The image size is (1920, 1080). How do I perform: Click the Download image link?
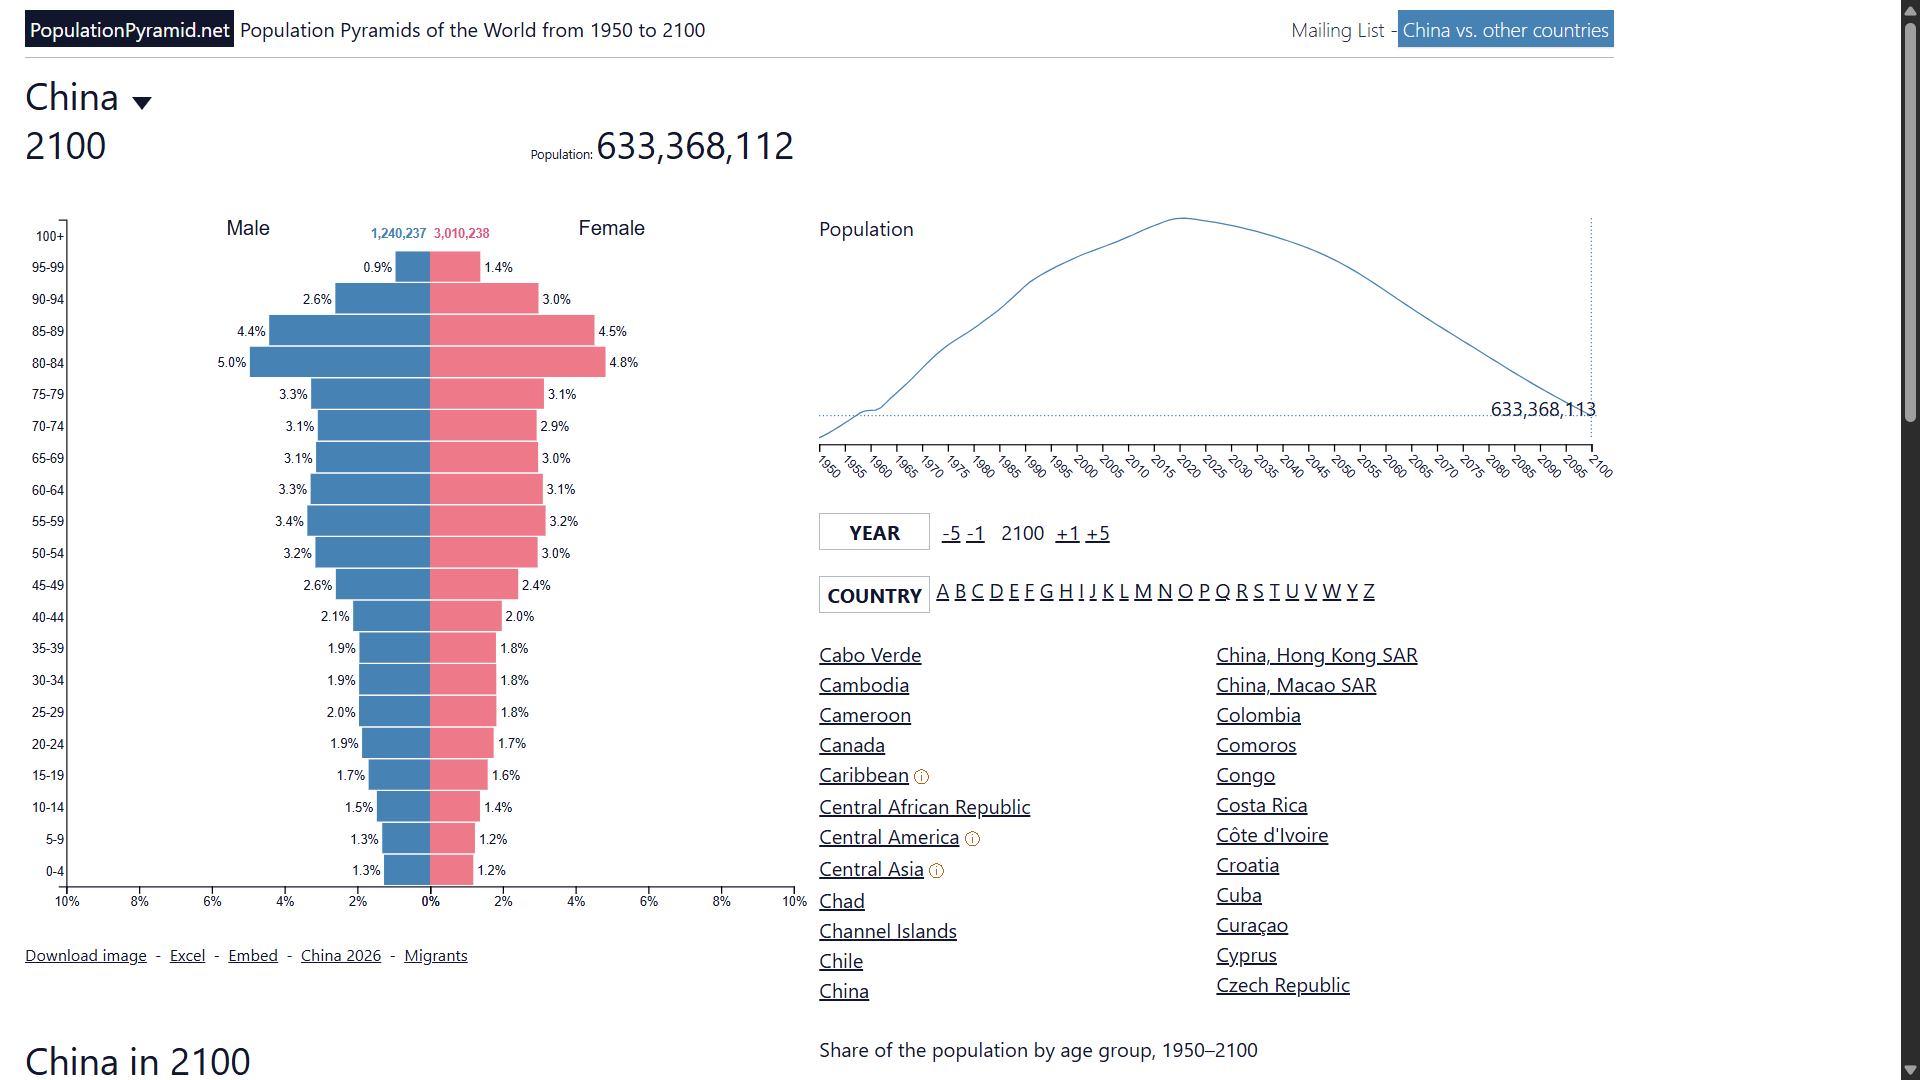(86, 956)
